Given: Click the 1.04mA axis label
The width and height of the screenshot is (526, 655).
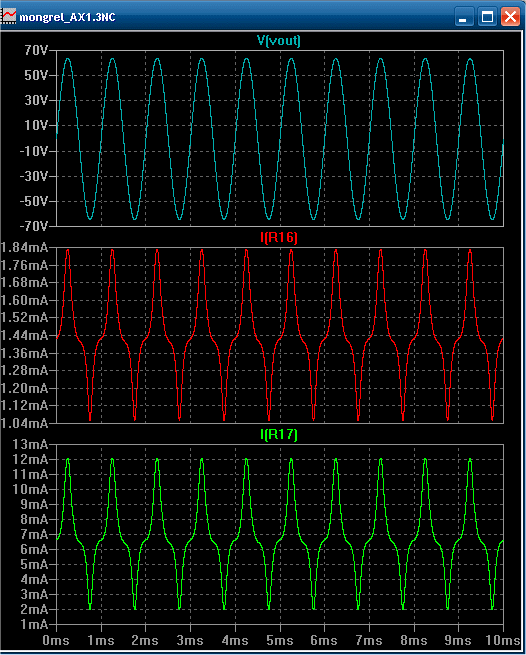Looking at the screenshot, I should (24, 423).
